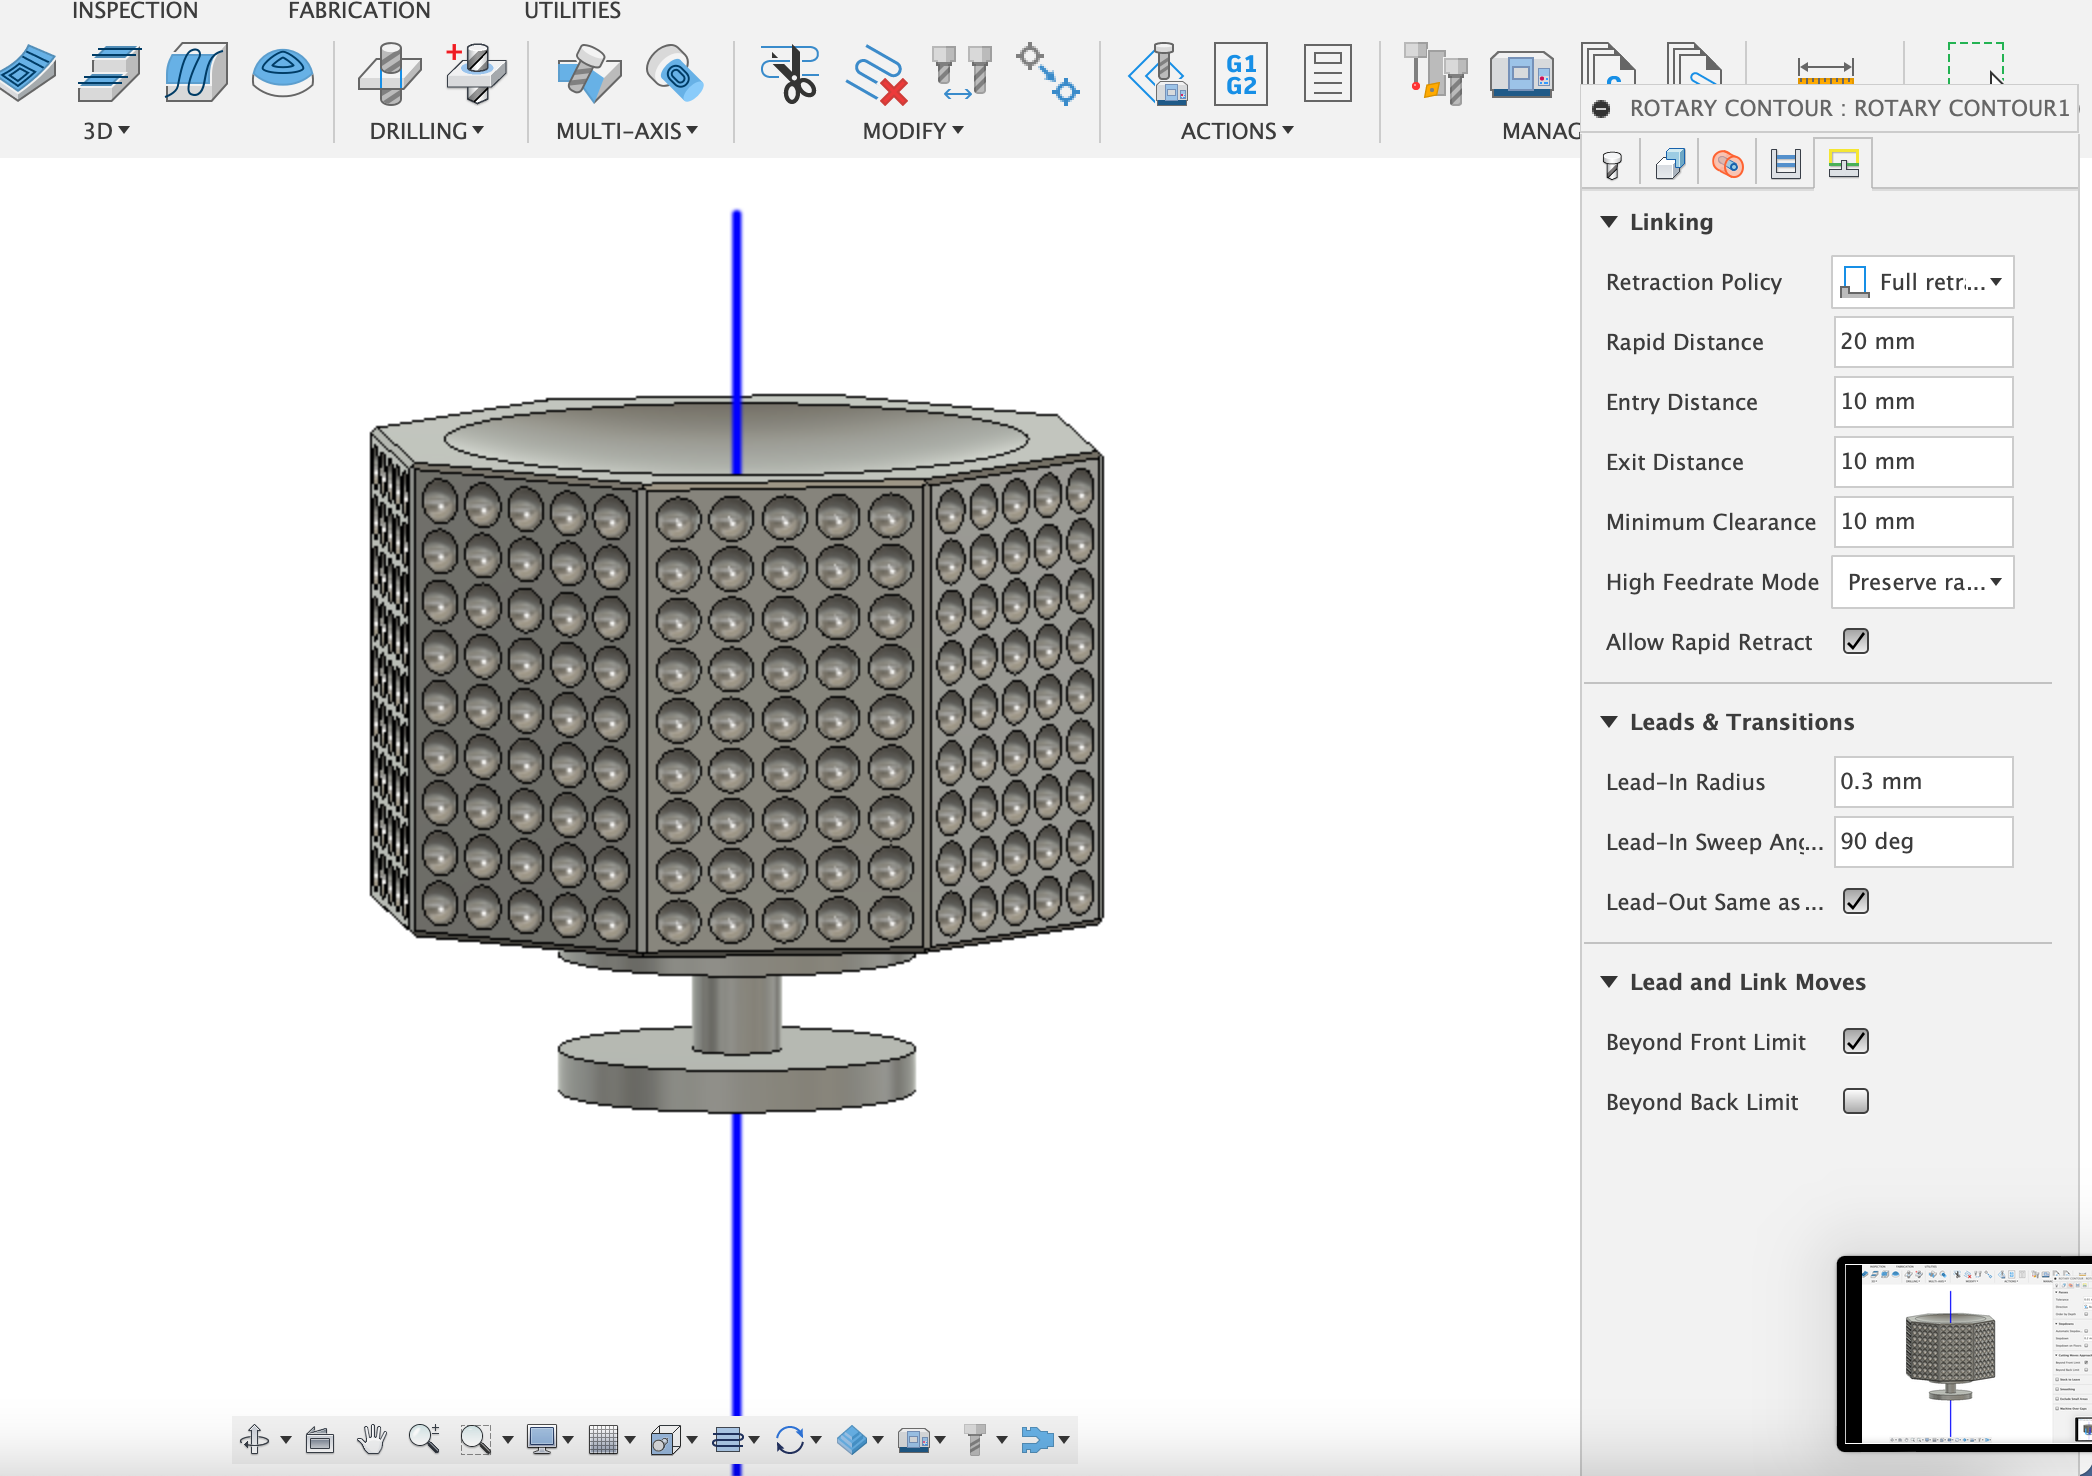Click the screenshot preview thumbnail
The height and width of the screenshot is (1476, 2092).
[1966, 1354]
